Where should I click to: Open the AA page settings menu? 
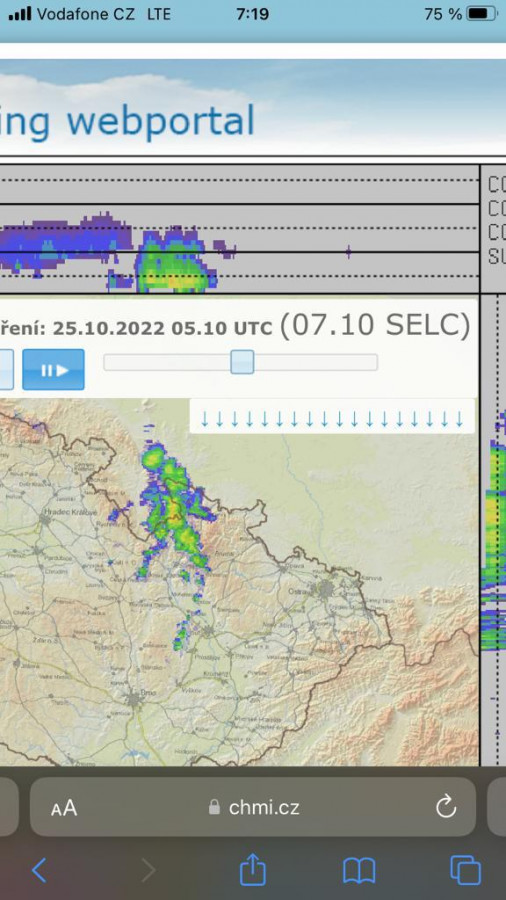[x=64, y=808]
